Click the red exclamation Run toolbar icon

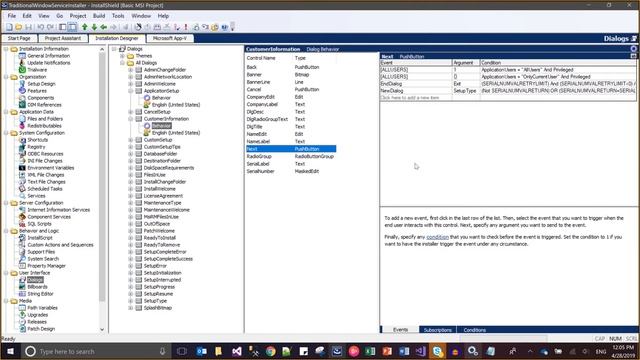coord(186,27)
